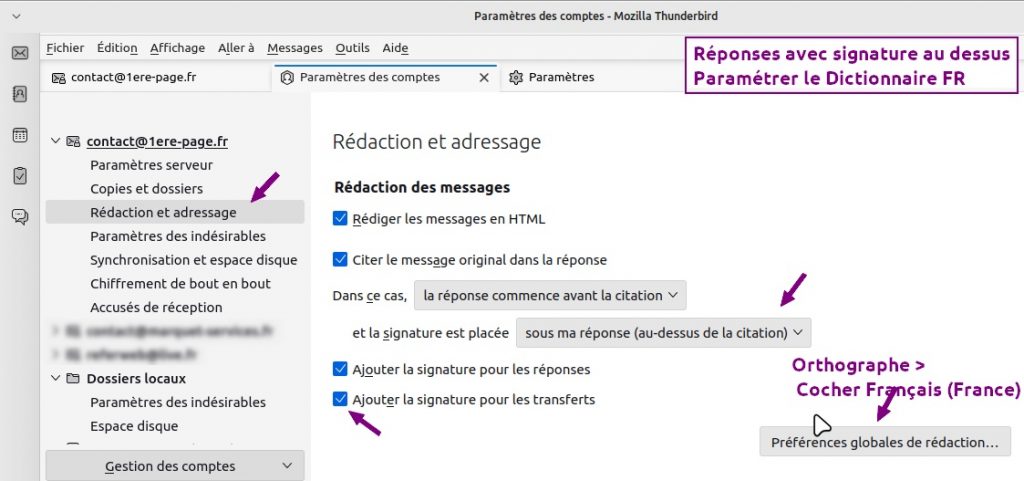Uncheck Citer le message original checkbox

(x=341, y=260)
